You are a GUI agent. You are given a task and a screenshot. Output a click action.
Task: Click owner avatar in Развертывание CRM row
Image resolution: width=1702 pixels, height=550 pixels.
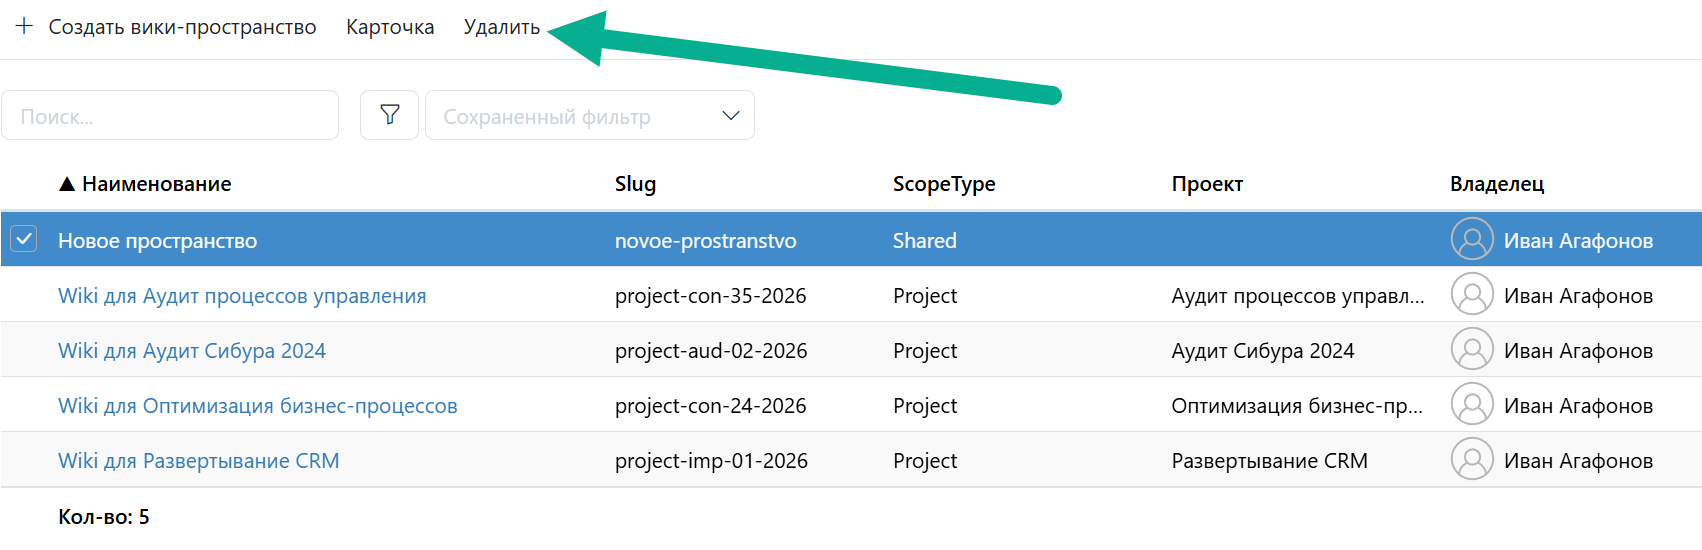pyautogui.click(x=1471, y=460)
